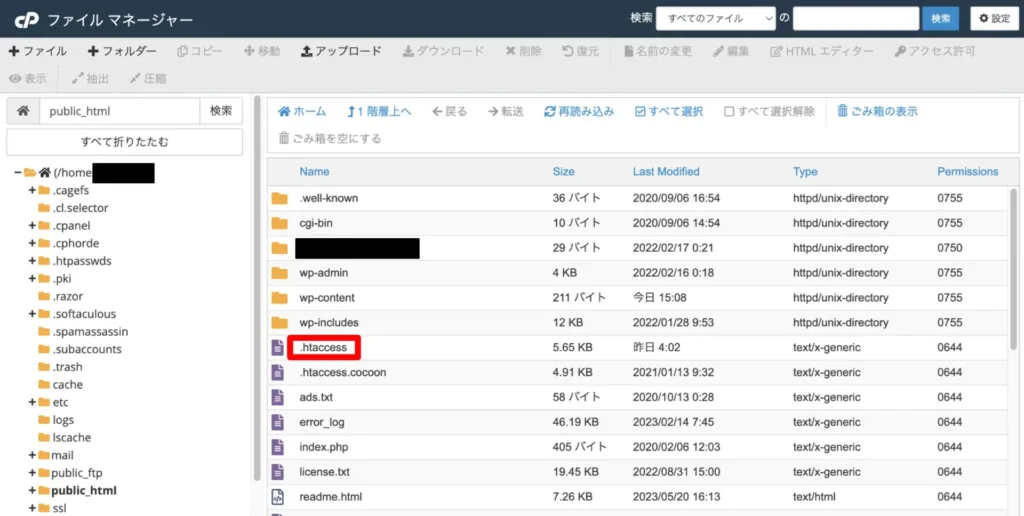
Task: Select the .htaccess file name
Action: tap(323, 347)
